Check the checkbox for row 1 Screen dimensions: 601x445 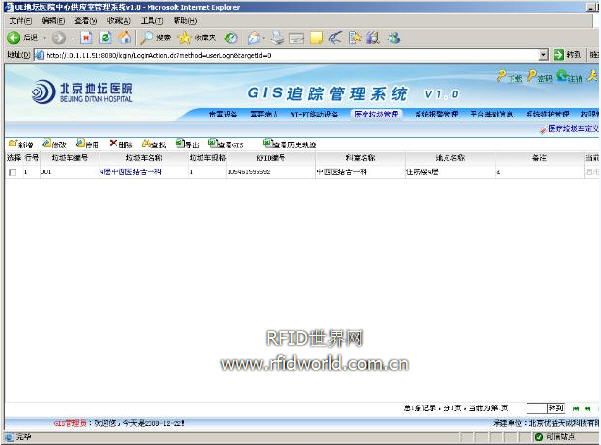[12, 173]
